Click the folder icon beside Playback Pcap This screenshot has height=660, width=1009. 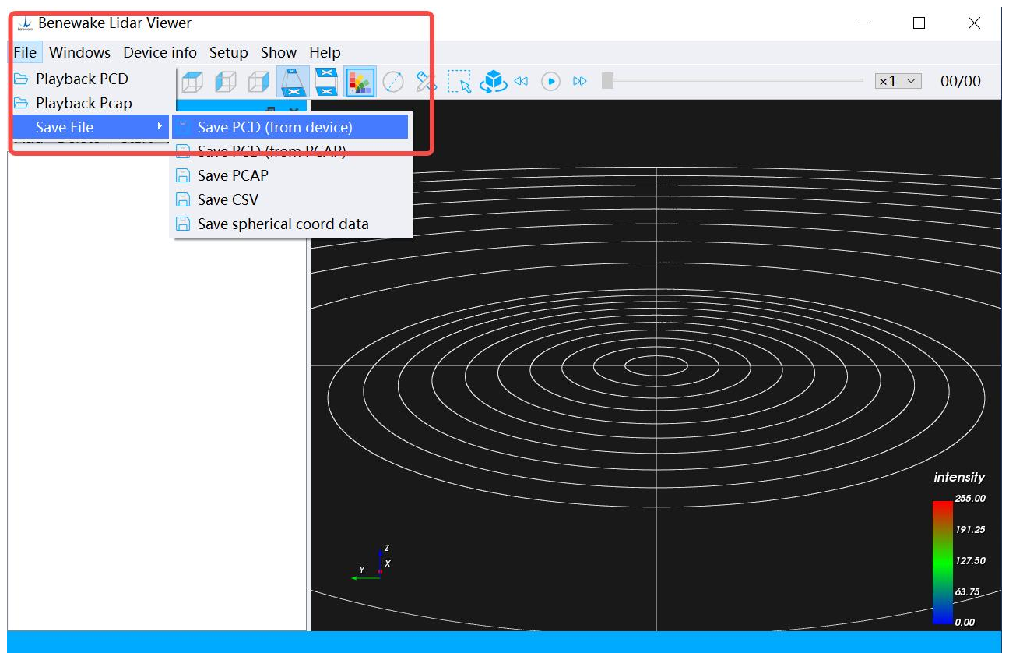click(21, 103)
